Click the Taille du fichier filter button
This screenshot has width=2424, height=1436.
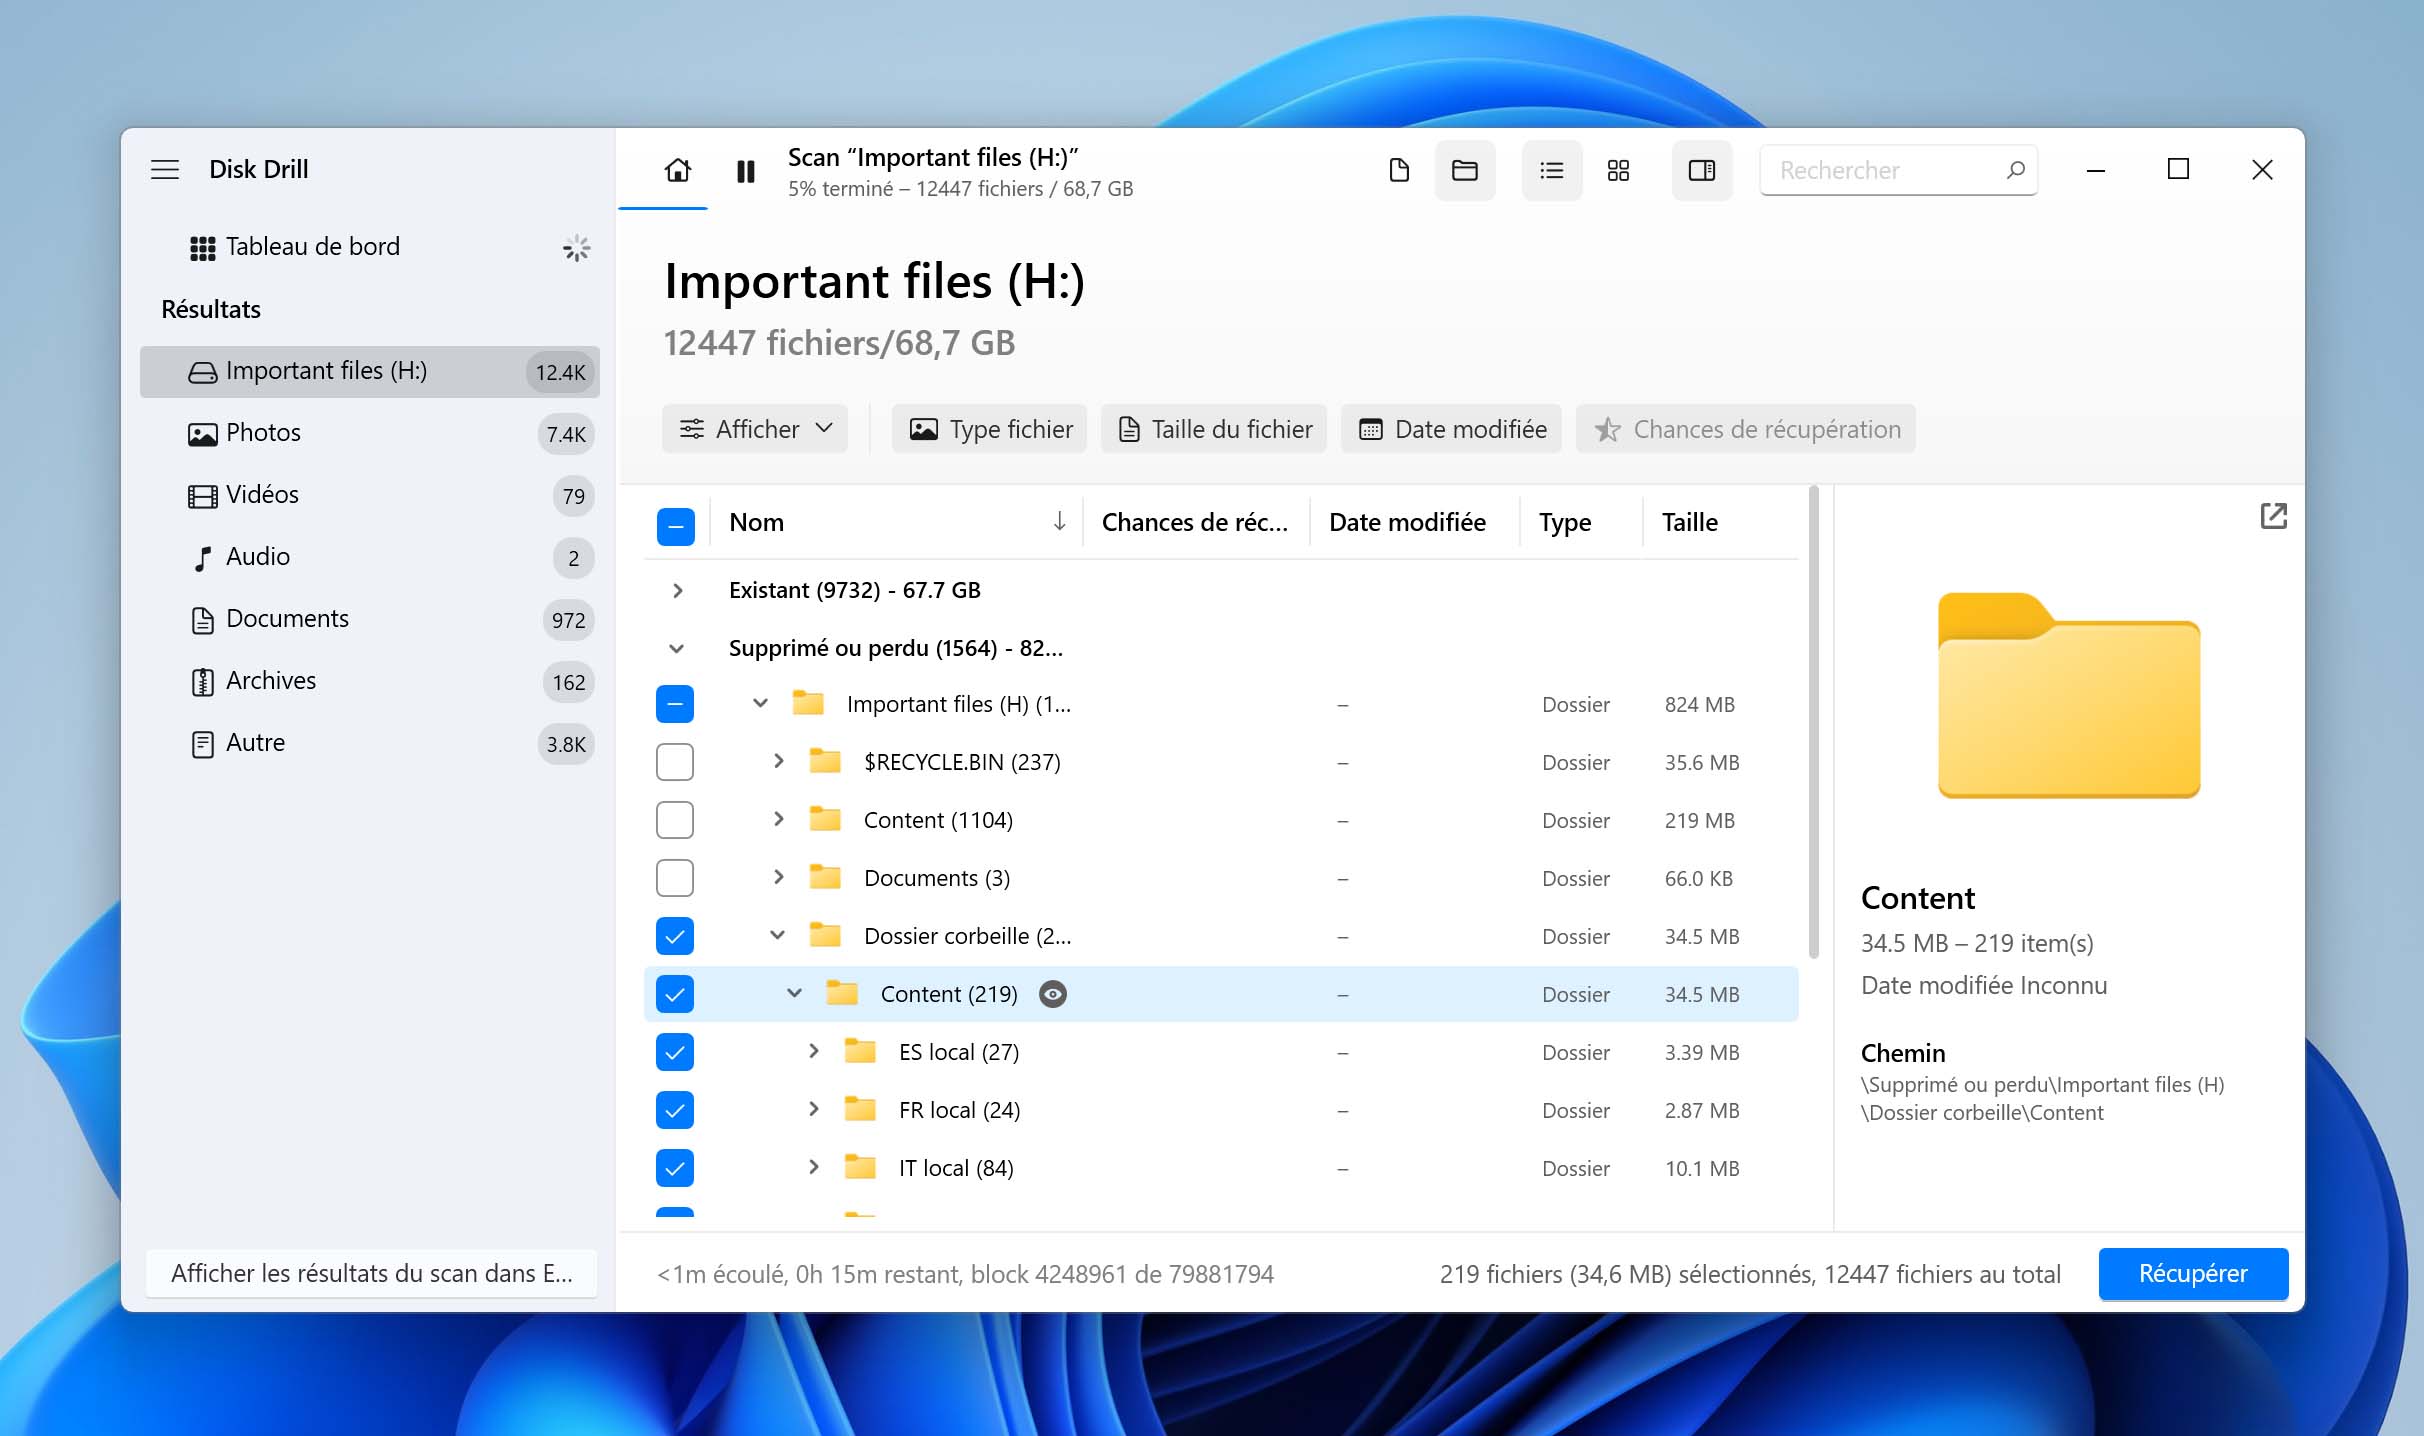[x=1214, y=429]
